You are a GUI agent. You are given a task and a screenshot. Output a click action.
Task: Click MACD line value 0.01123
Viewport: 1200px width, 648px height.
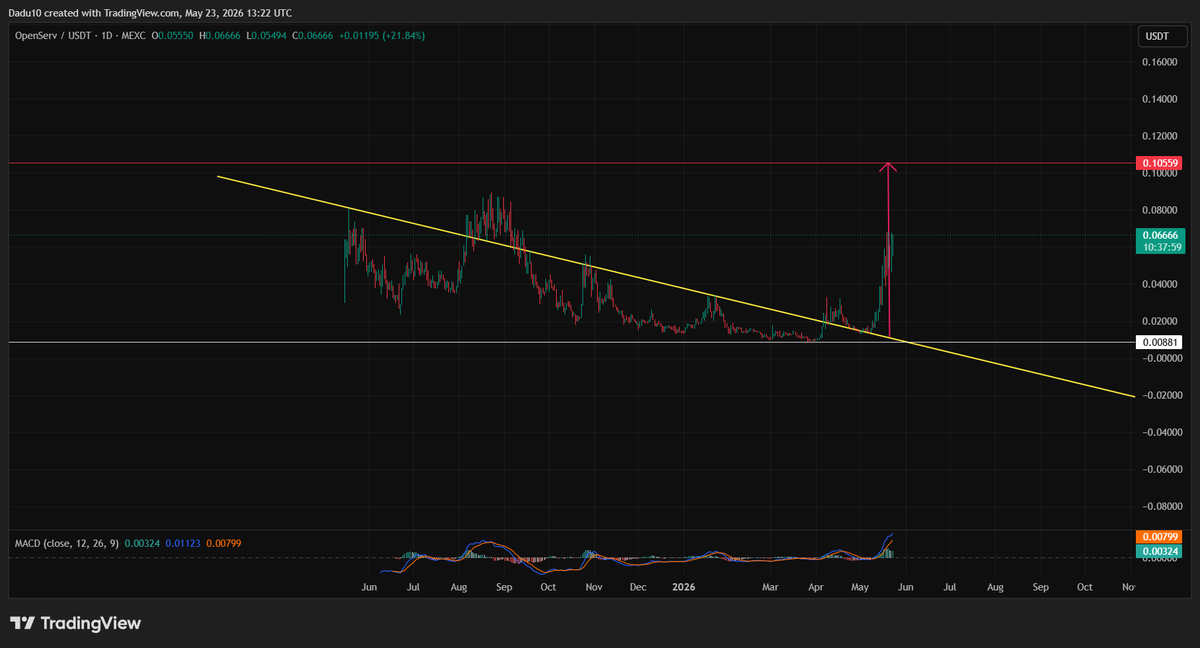(x=182, y=543)
